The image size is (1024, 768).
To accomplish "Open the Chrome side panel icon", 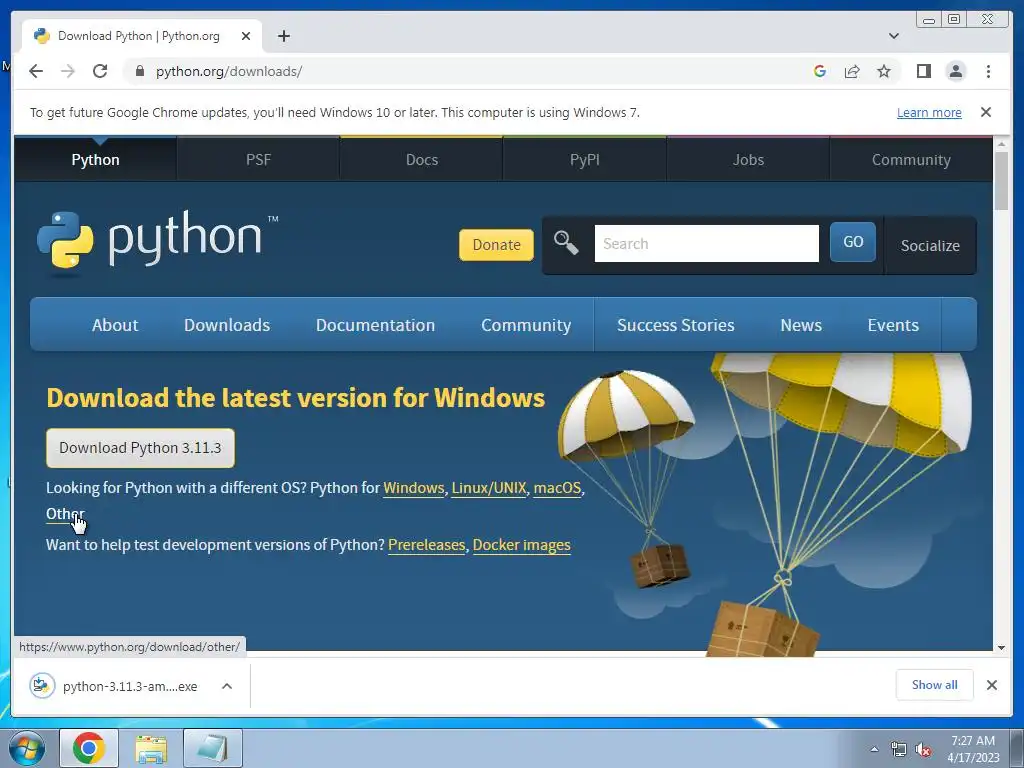I will click(x=923, y=71).
